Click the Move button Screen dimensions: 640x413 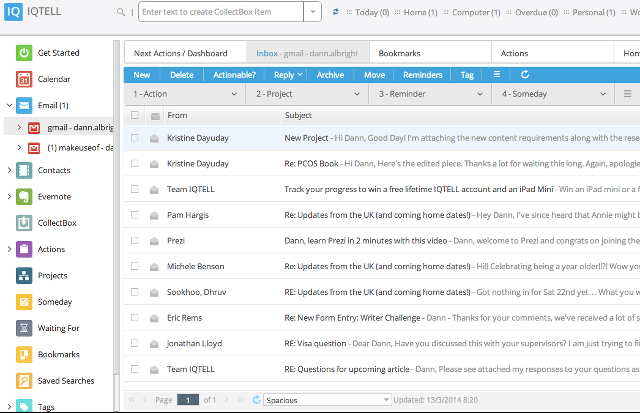coord(374,75)
